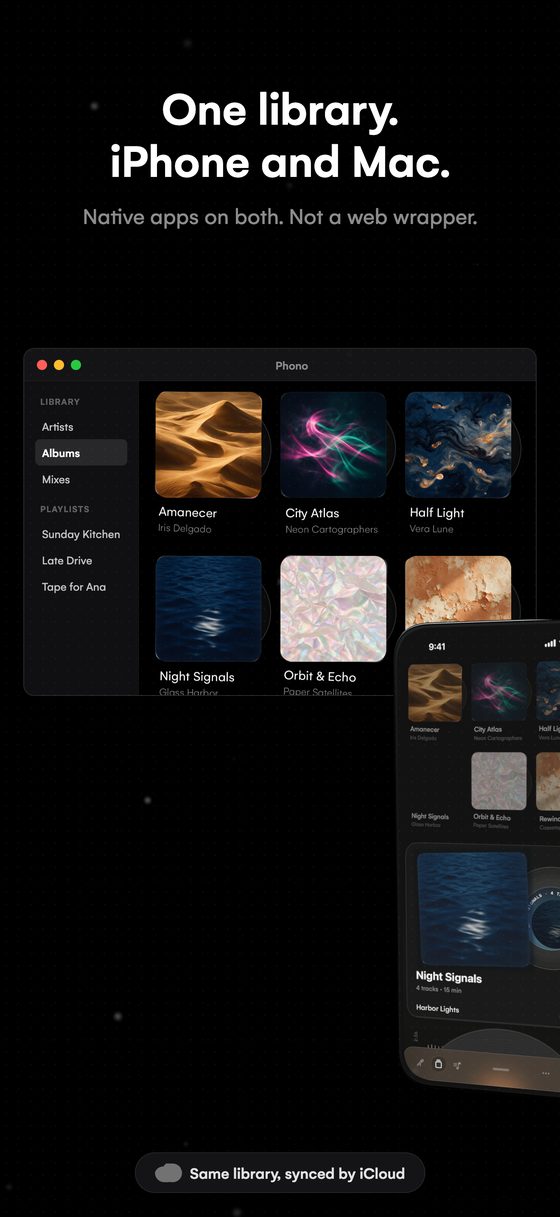Open the Sunday Kitchen playlist
Viewport: 560px width, 1217px height.
(81, 534)
